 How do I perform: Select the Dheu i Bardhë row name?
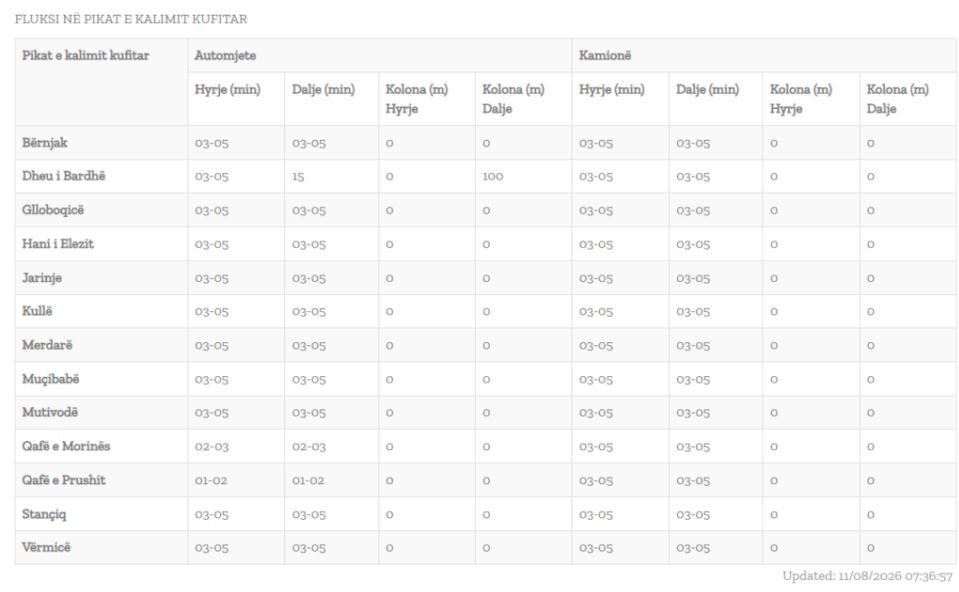click(64, 176)
